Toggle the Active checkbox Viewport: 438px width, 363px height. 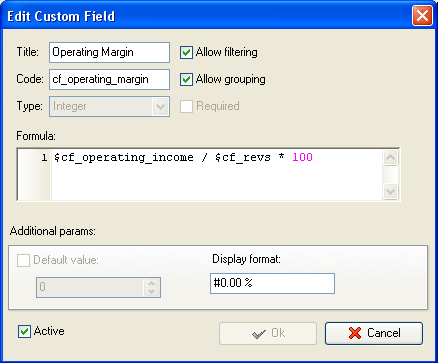(x=24, y=331)
